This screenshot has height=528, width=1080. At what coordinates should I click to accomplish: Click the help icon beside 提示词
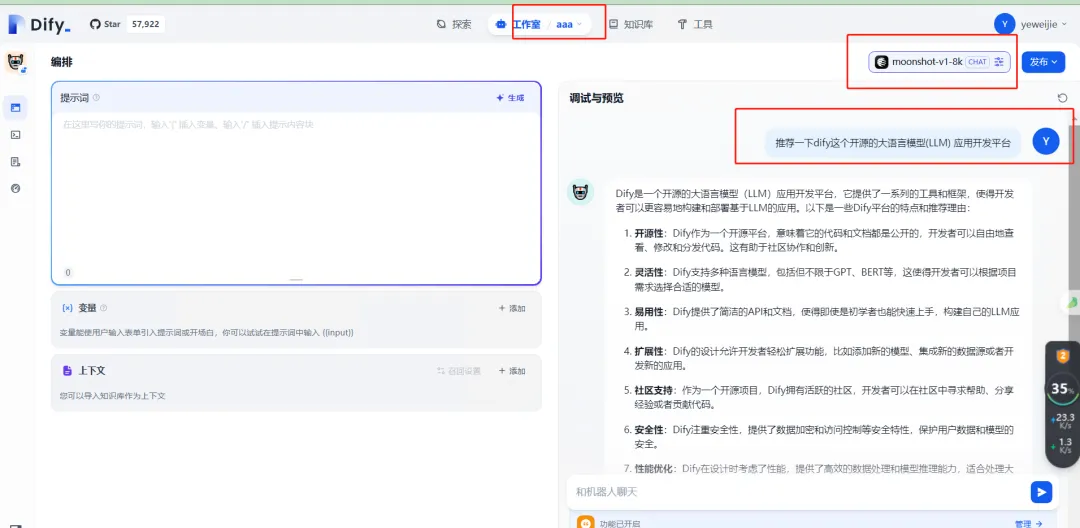[x=97, y=98]
